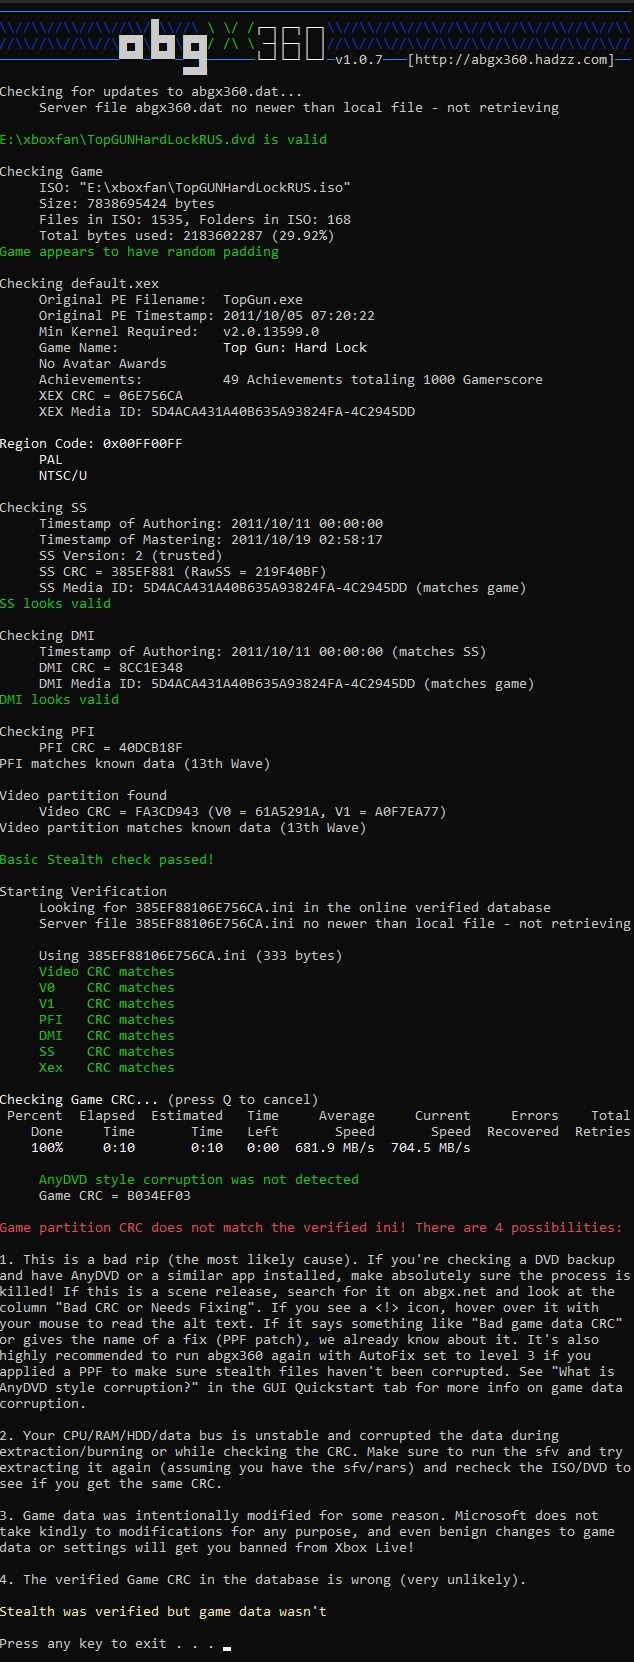Select 'Using 385EF88106E756CA.ini (333 bytes)'
The width and height of the screenshot is (634, 1662).
pyautogui.click(x=191, y=956)
